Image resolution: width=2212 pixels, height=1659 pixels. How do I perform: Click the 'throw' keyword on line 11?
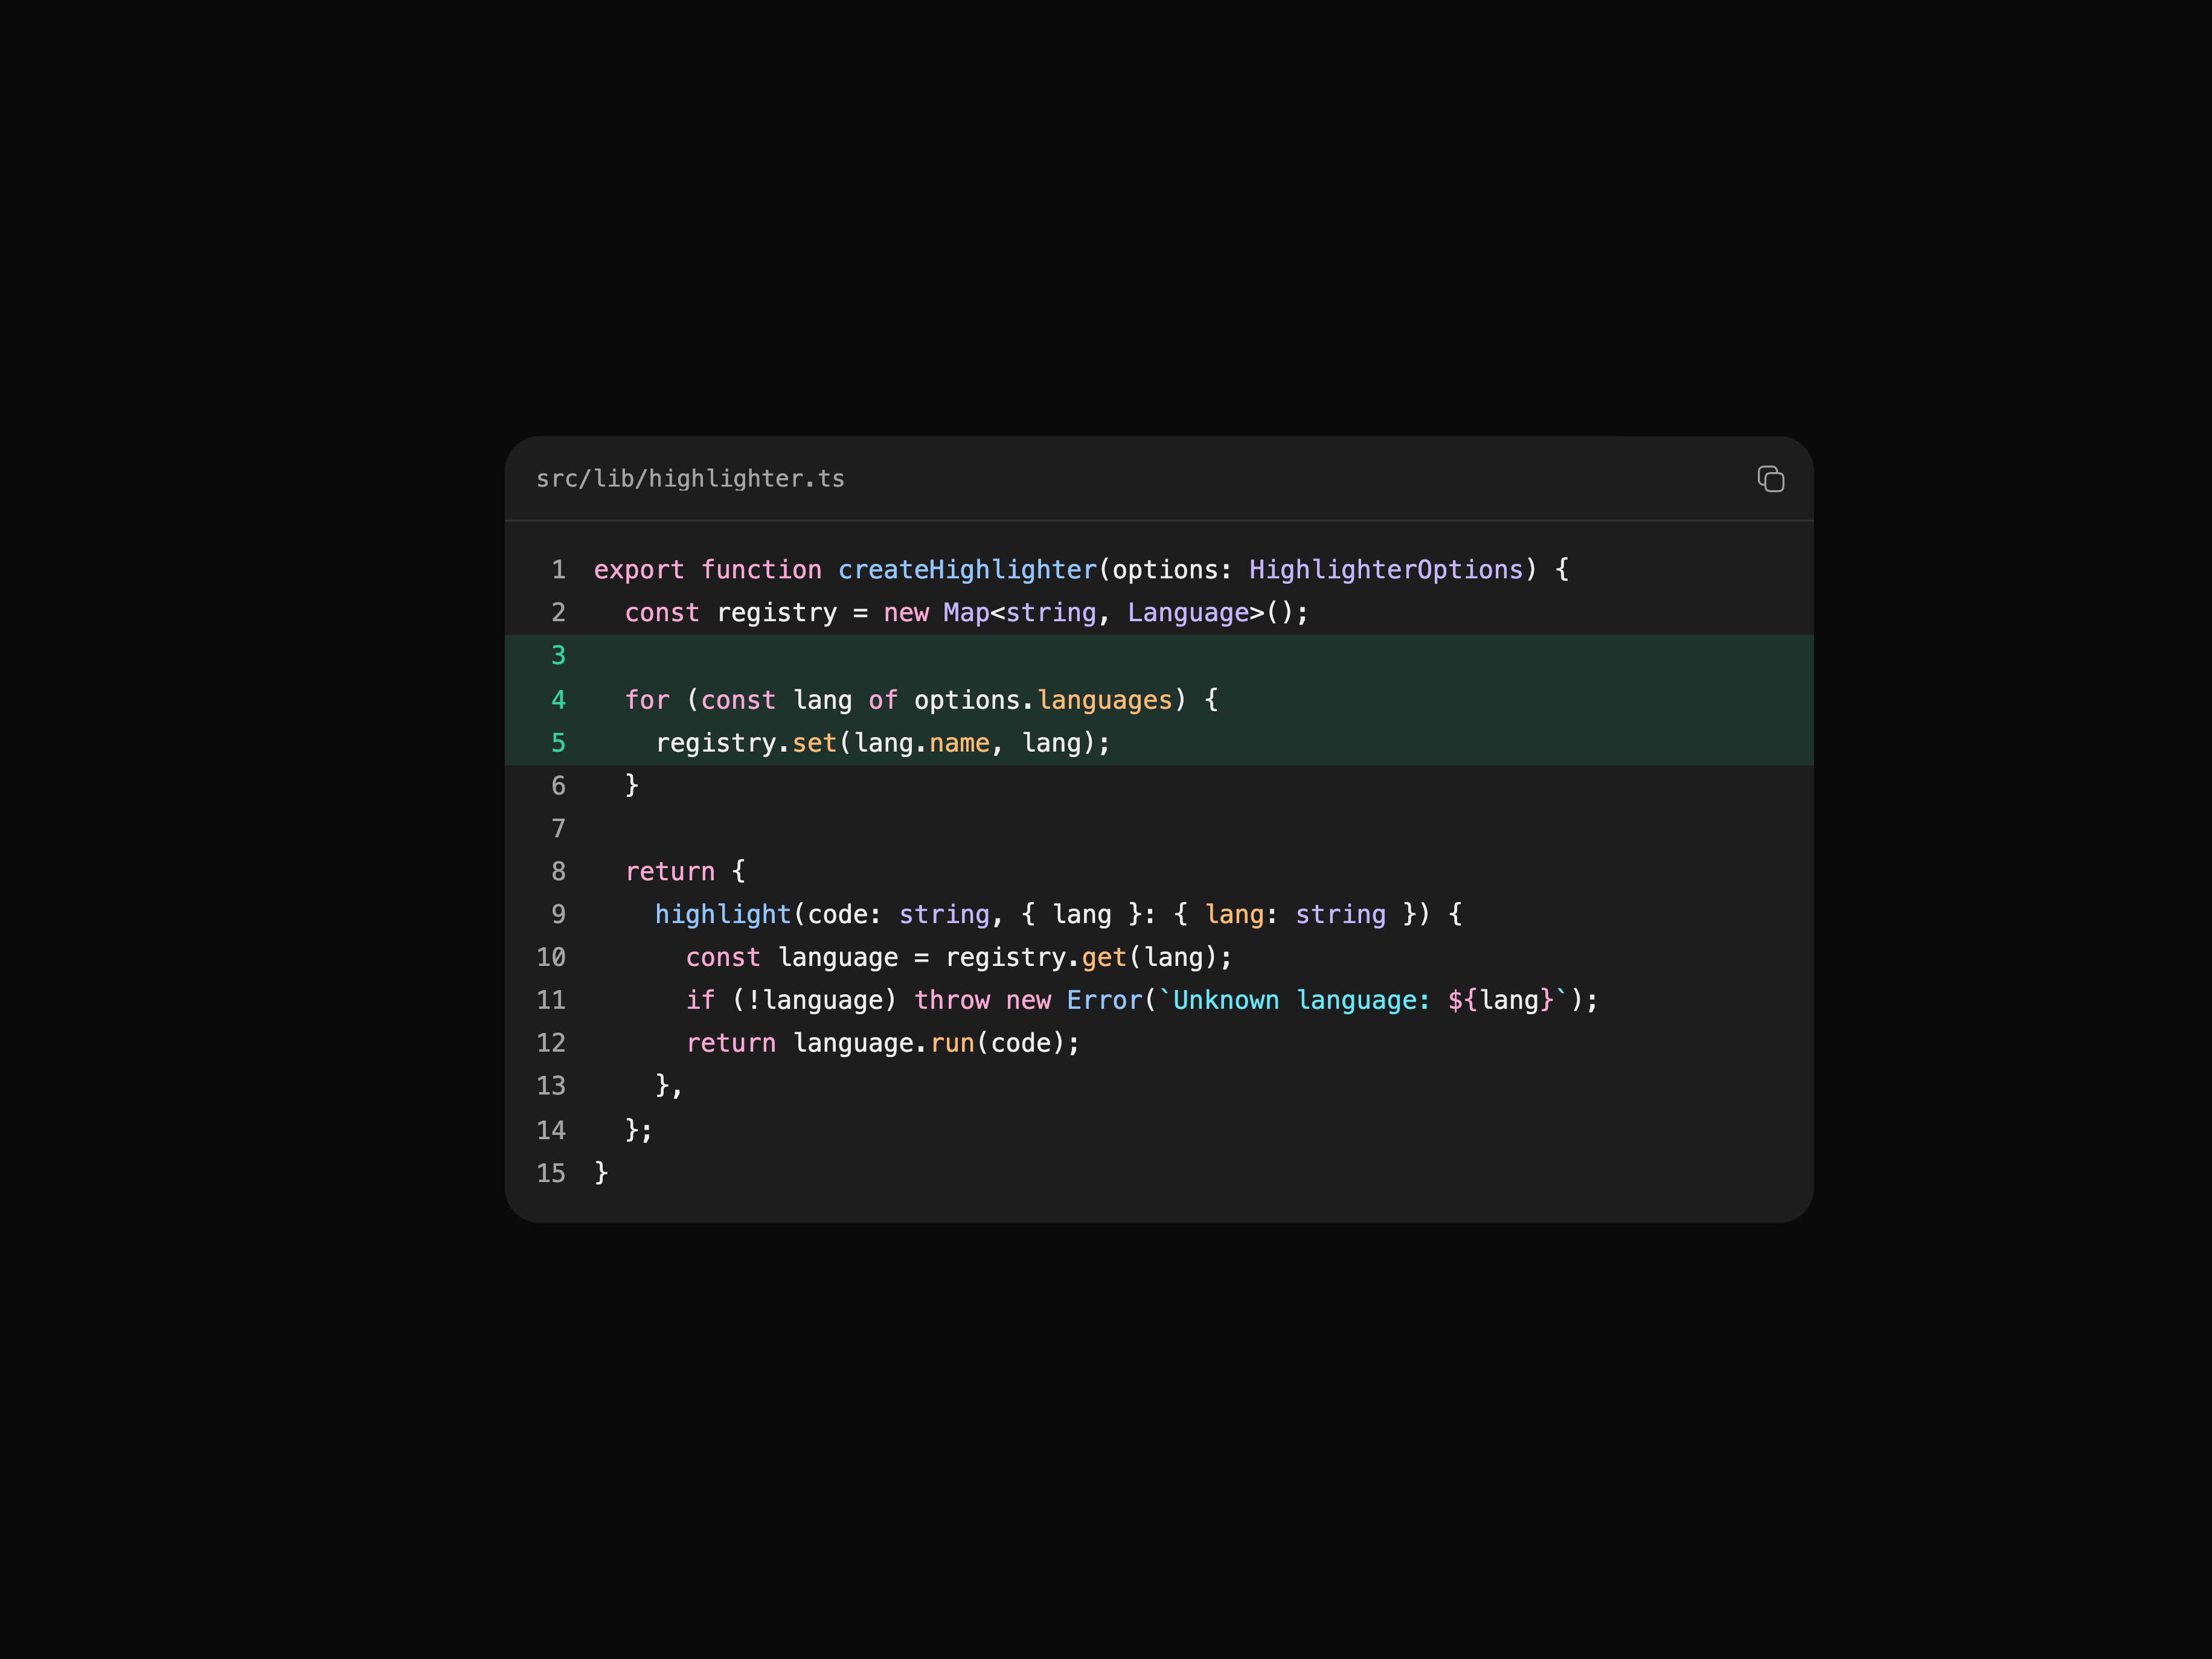click(952, 1000)
